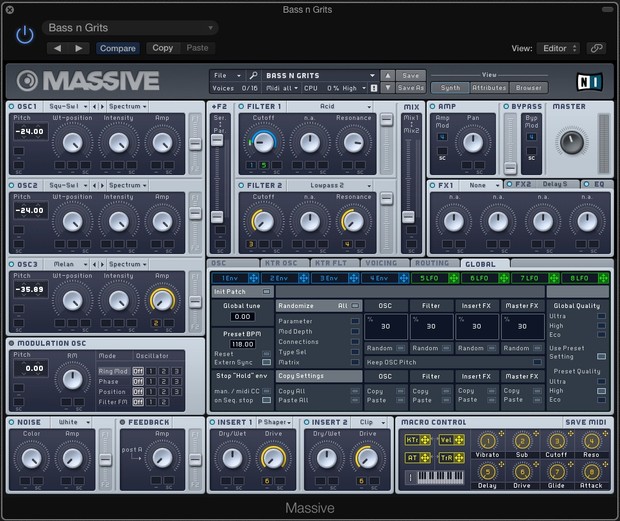
Task: Click the Init Patch button
Action: coord(243,292)
